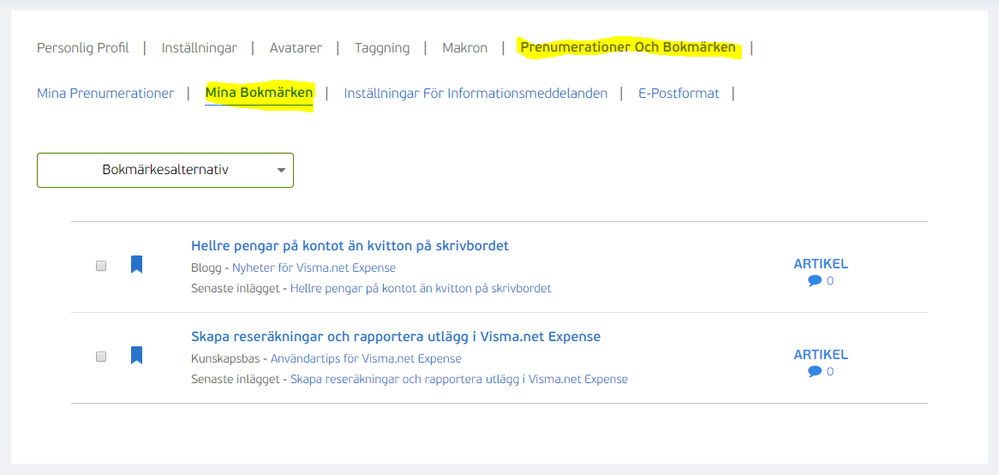The image size is (999, 475).
Task: Click comment bubble icon in second row
Action: click(x=814, y=372)
